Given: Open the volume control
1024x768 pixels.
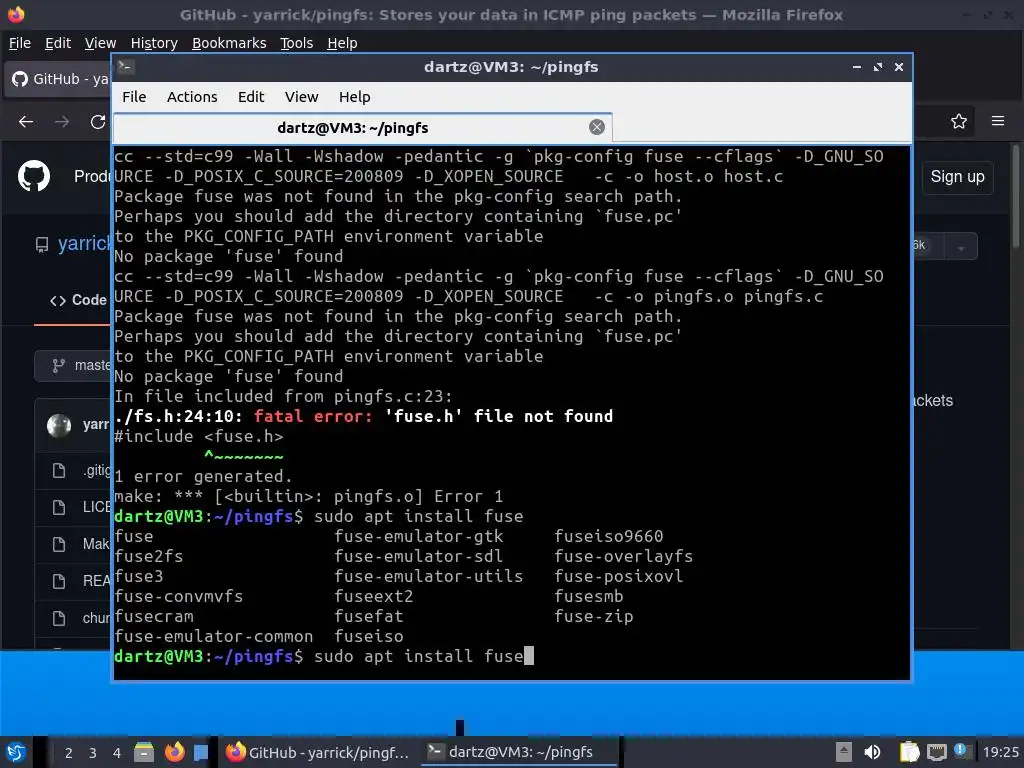Looking at the screenshot, I should [x=872, y=752].
